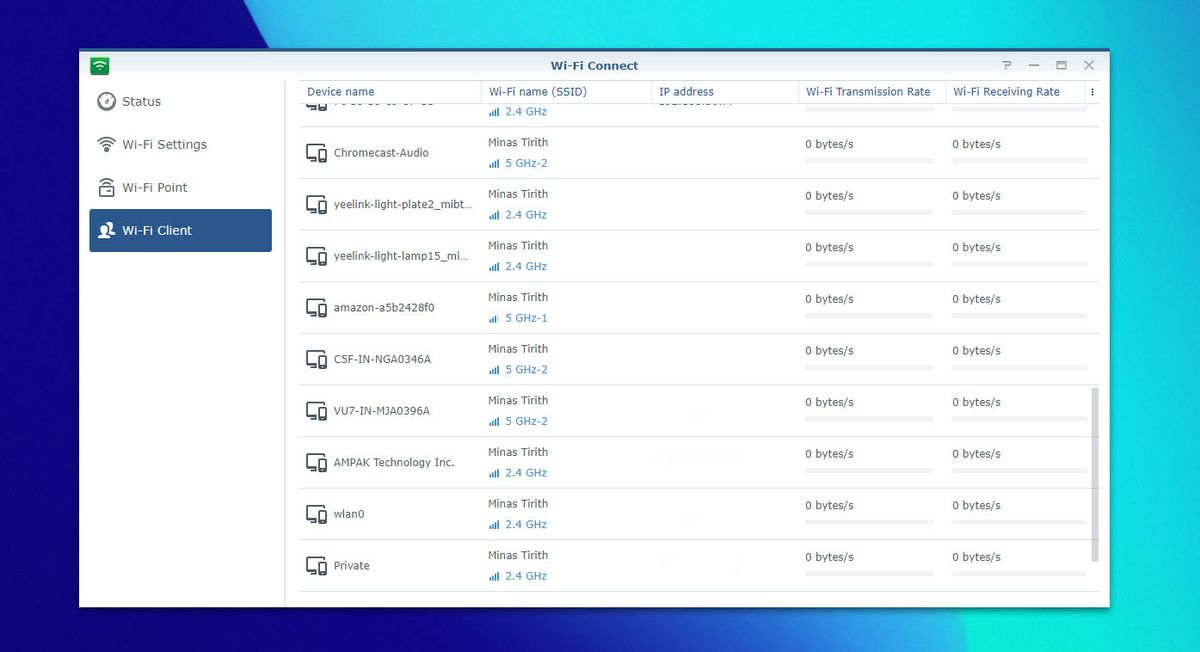Click receiving rate bar in amazon-a5b2428f0 row

pyautogui.click(x=1019, y=316)
